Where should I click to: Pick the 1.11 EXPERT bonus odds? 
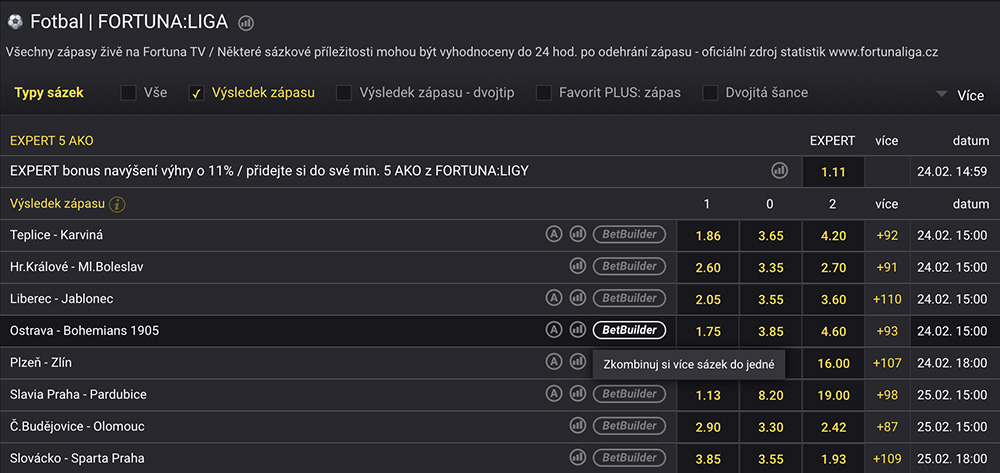click(833, 172)
